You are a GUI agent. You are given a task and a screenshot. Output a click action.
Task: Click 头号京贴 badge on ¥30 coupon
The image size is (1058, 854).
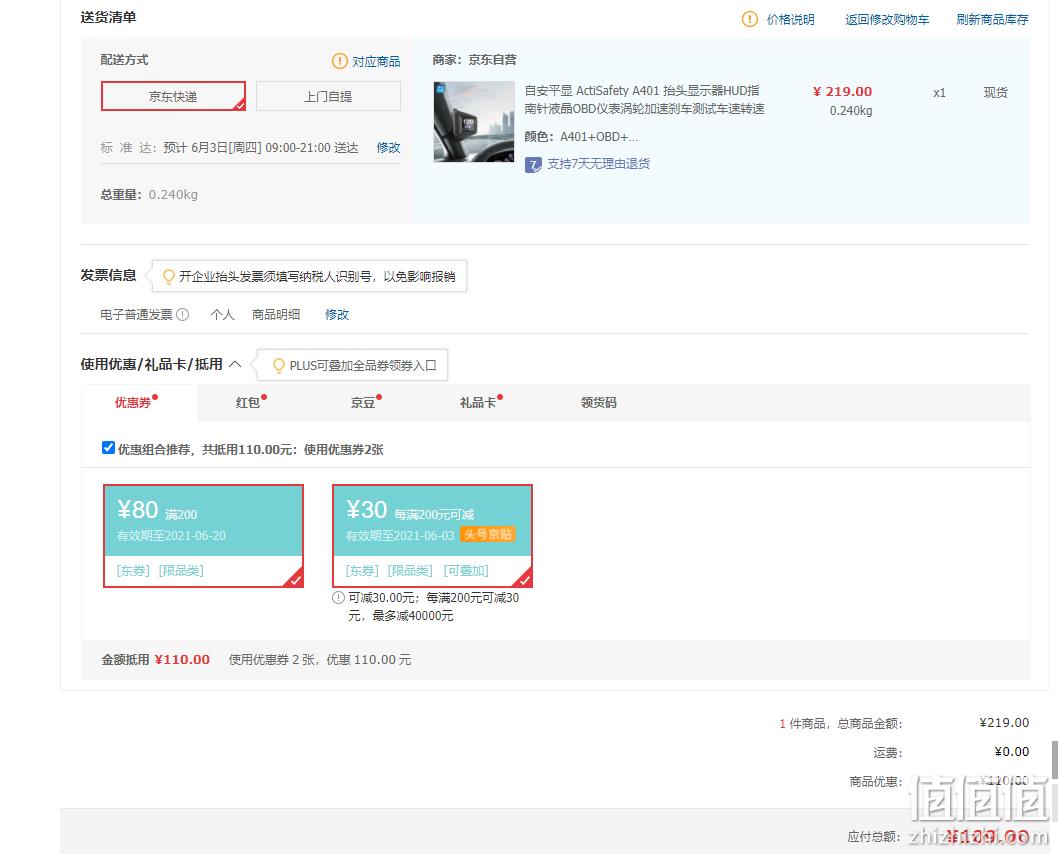(x=488, y=535)
